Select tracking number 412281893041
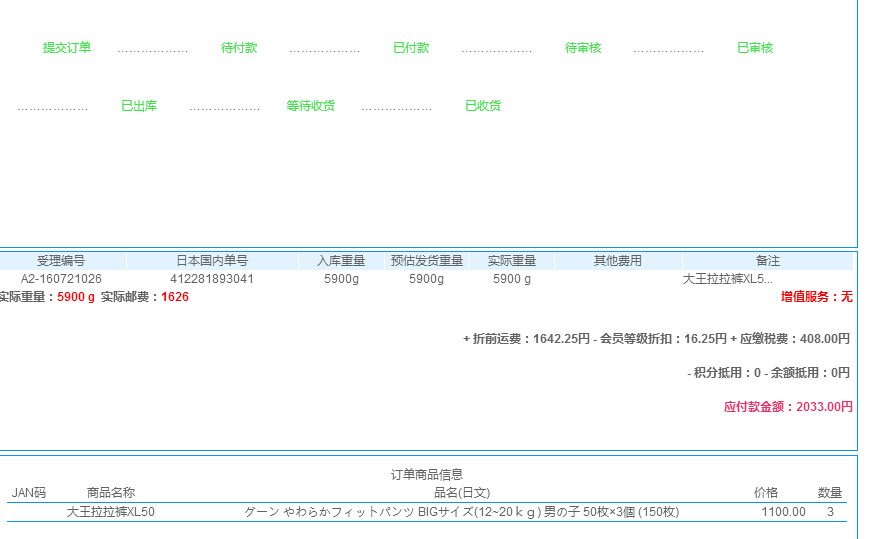This screenshot has height=539, width=880. pyautogui.click(x=212, y=278)
